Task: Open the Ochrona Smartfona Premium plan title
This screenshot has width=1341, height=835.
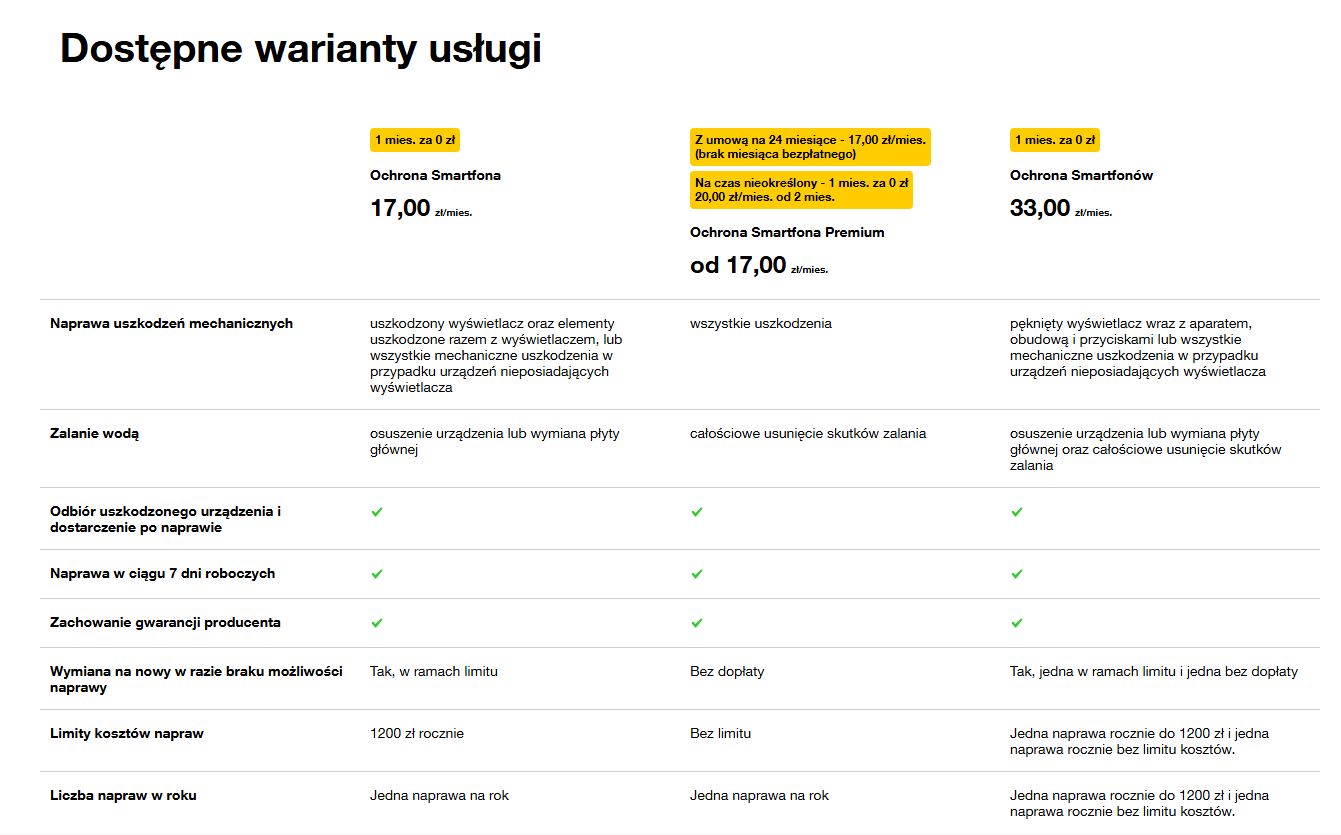Action: (x=787, y=233)
